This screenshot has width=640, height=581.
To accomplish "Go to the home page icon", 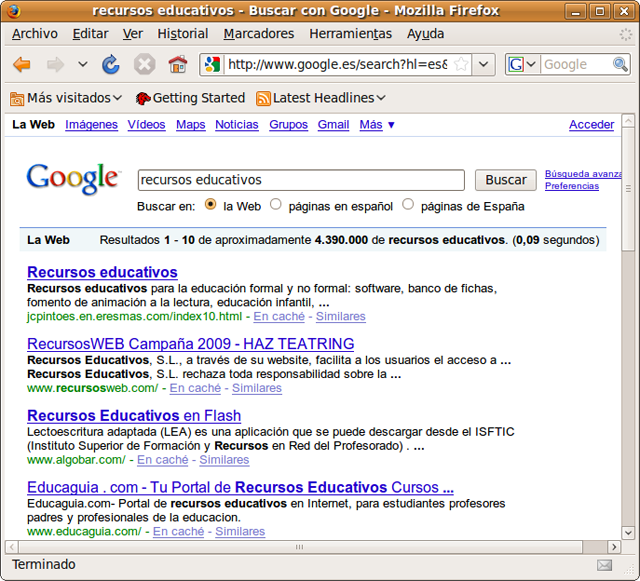I will (x=178, y=65).
